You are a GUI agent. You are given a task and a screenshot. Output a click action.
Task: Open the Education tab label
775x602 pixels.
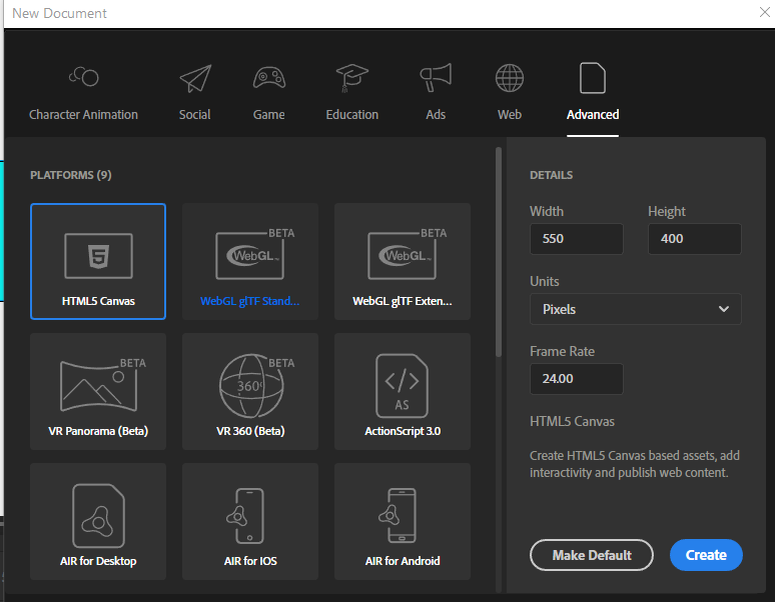pos(352,115)
